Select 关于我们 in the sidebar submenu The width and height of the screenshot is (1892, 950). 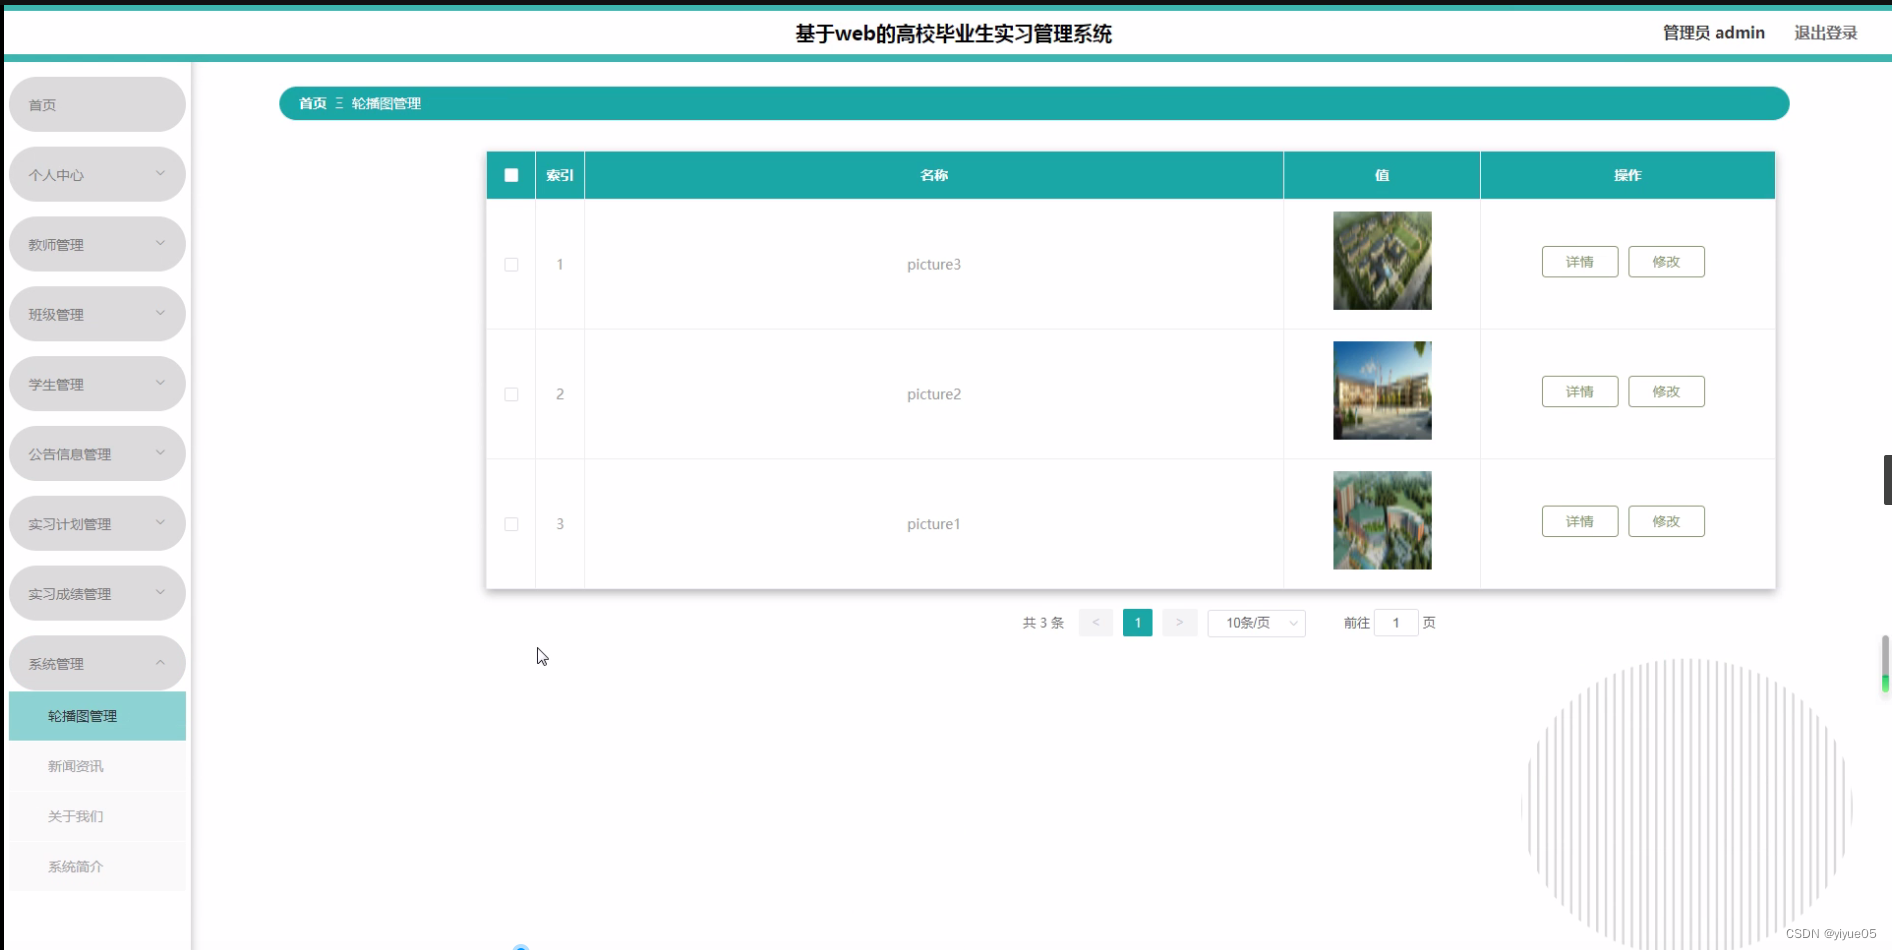click(x=76, y=816)
